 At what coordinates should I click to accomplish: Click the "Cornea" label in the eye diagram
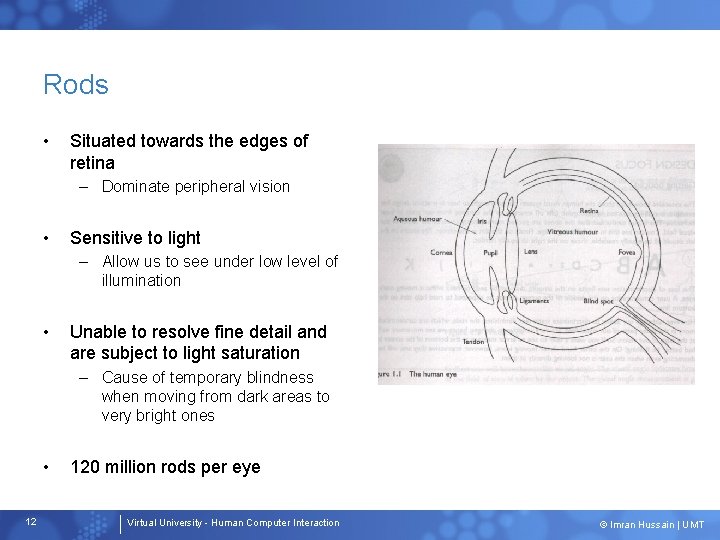tap(441, 252)
